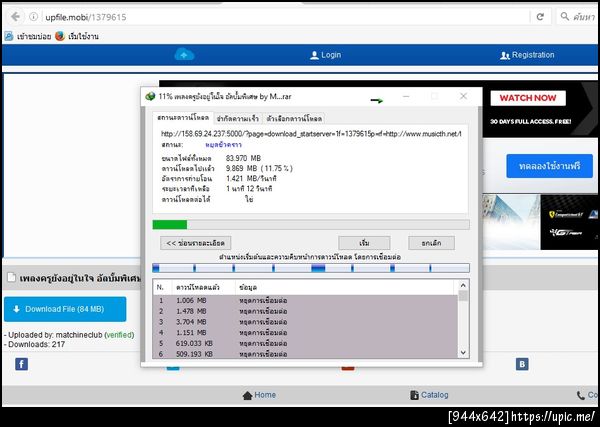Select connection row 4 with 1.151 MB

point(305,333)
